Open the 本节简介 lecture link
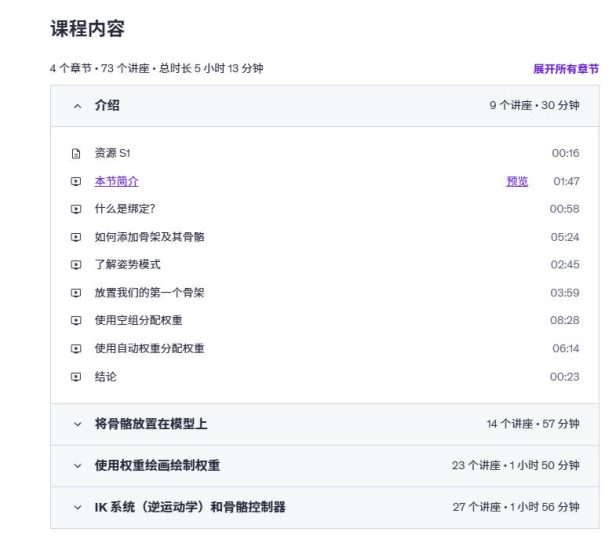616x550 pixels. 116,182
